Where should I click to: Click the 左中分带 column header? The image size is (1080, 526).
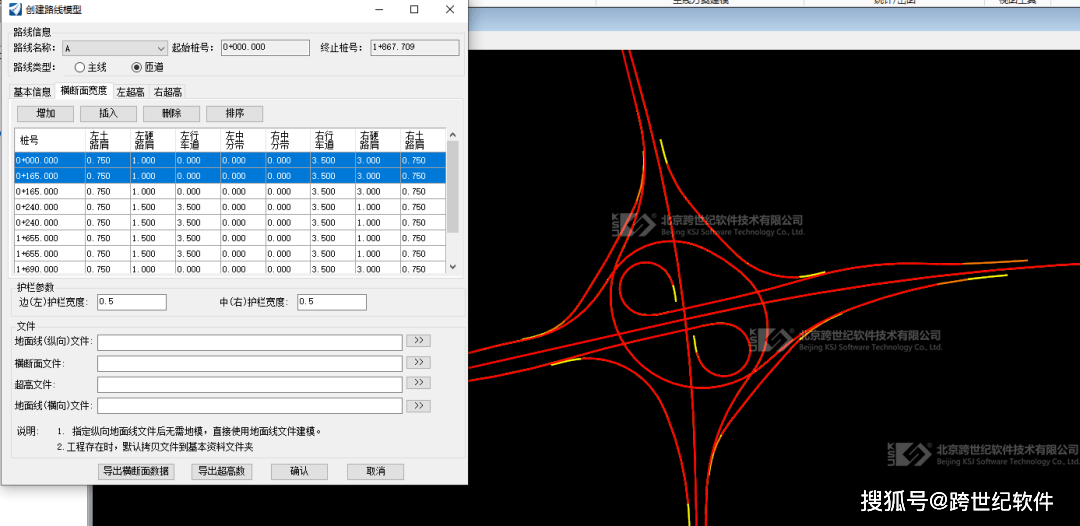[242, 140]
